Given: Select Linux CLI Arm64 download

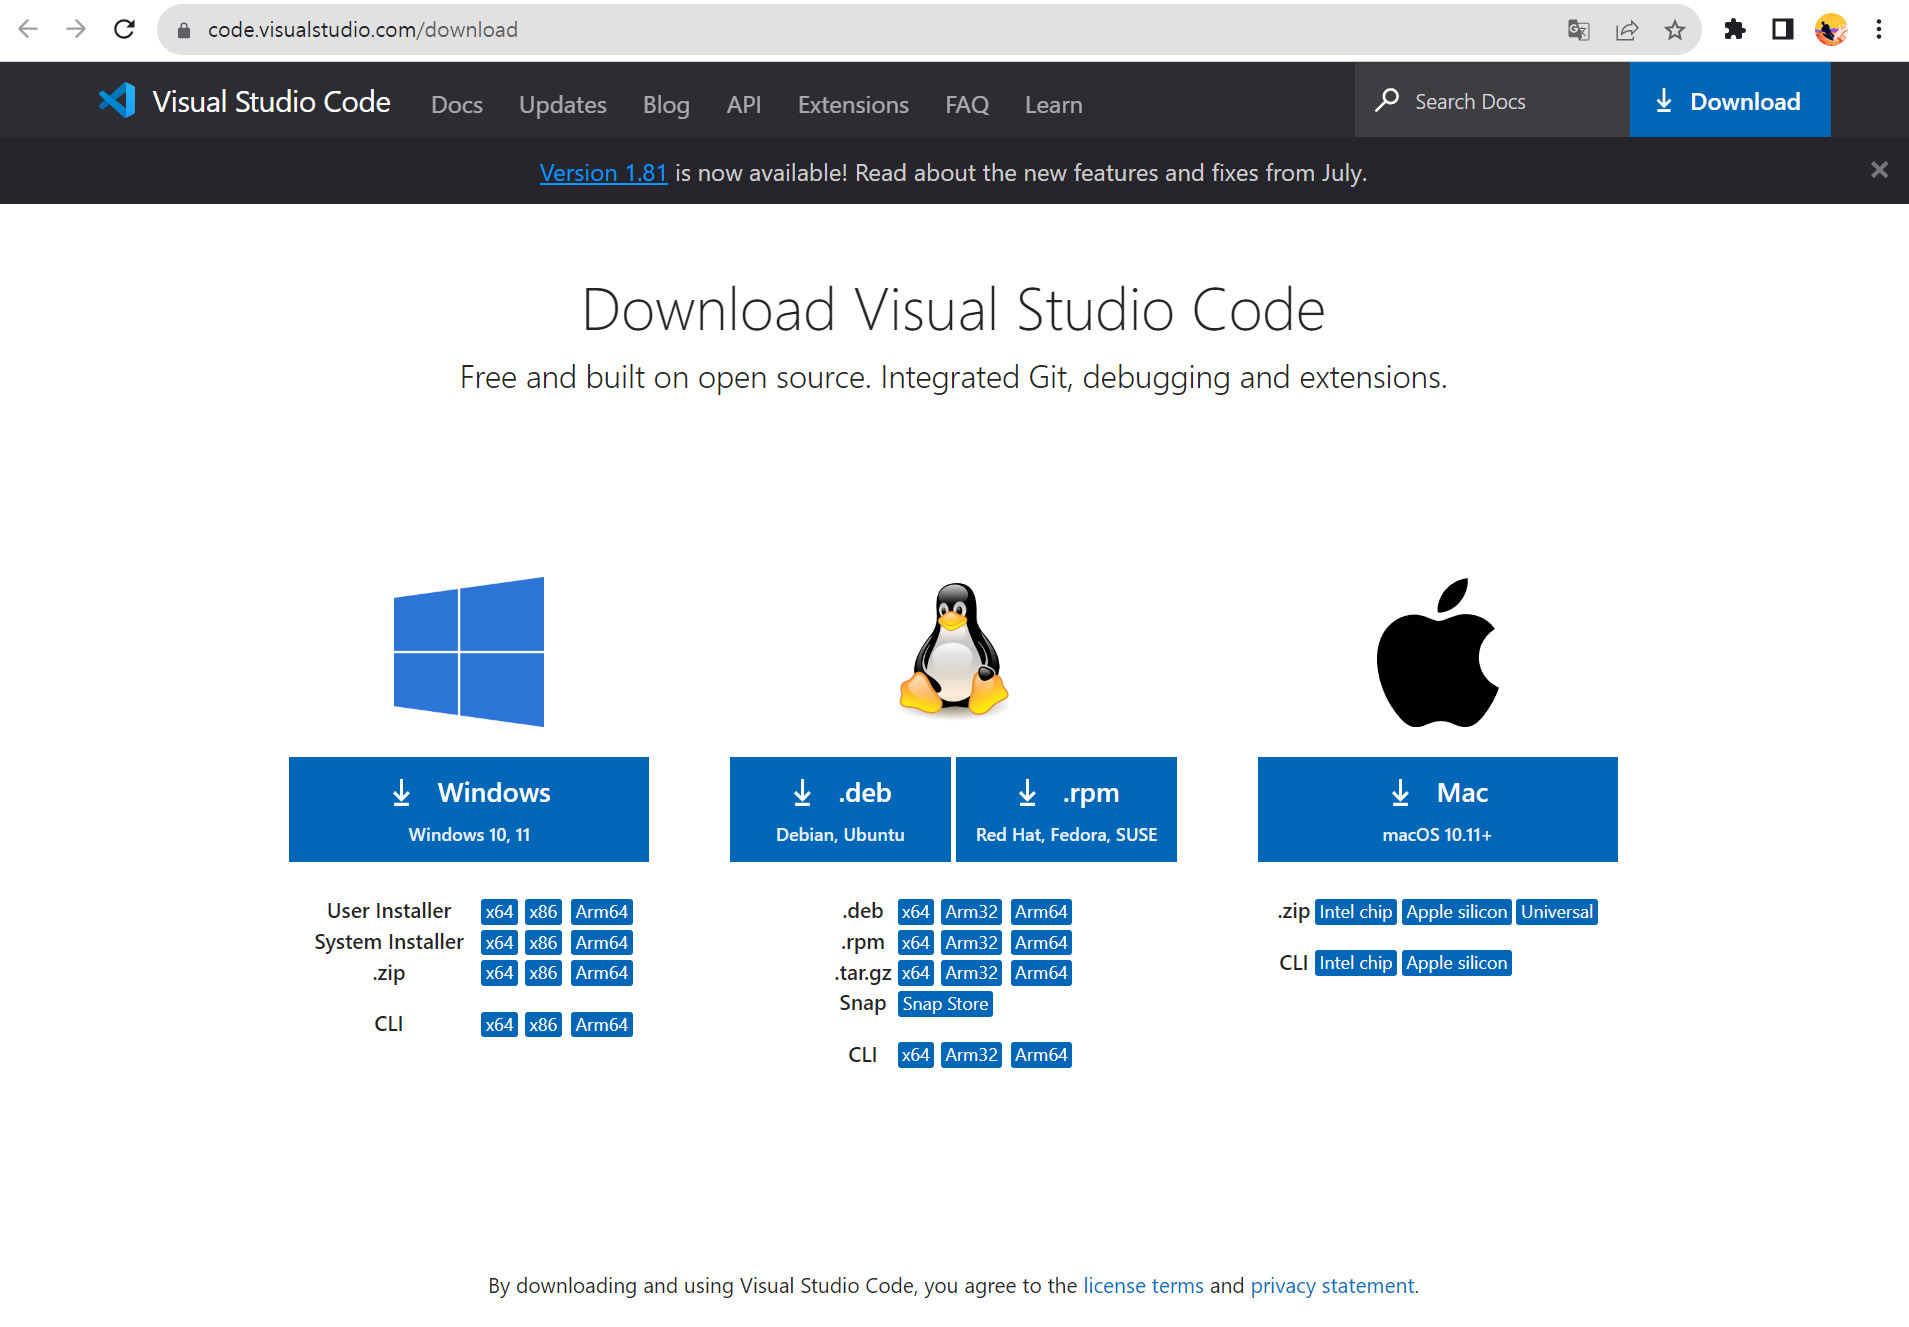Looking at the screenshot, I should [1041, 1055].
